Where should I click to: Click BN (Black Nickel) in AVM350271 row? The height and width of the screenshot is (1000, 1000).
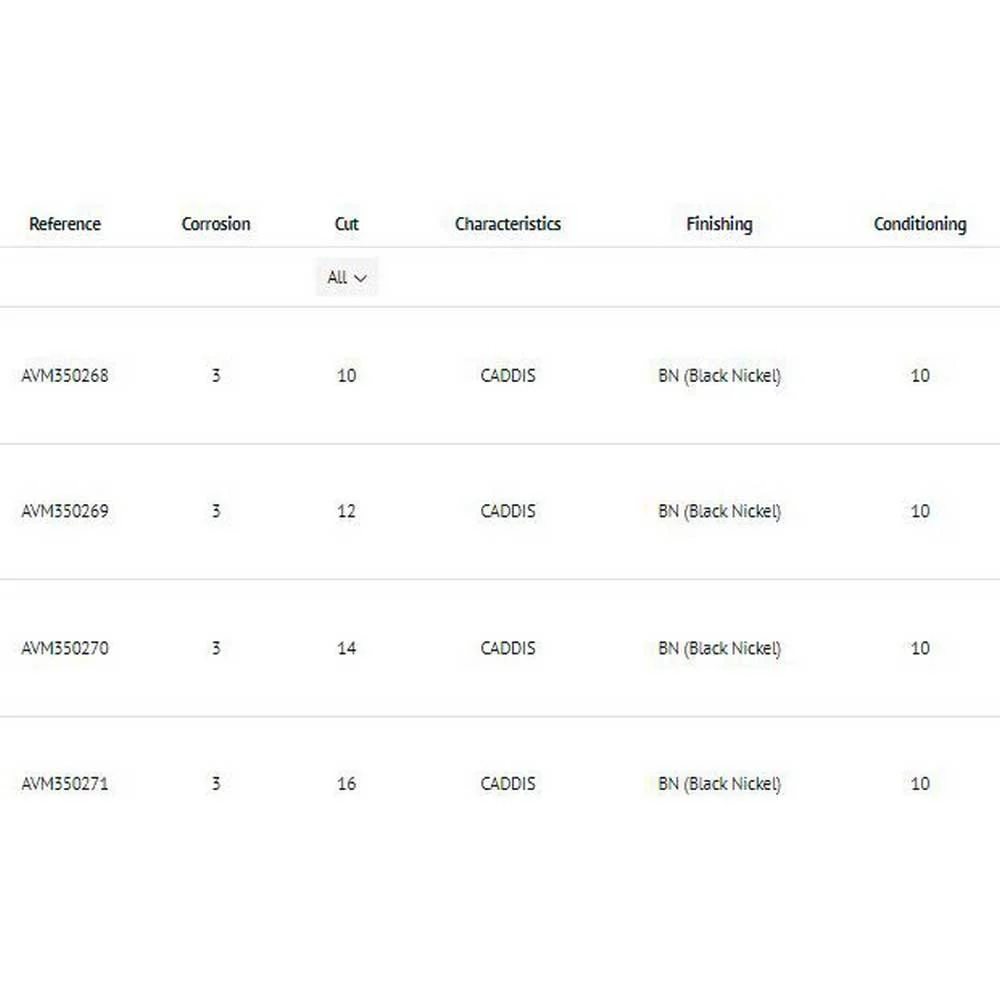point(719,784)
